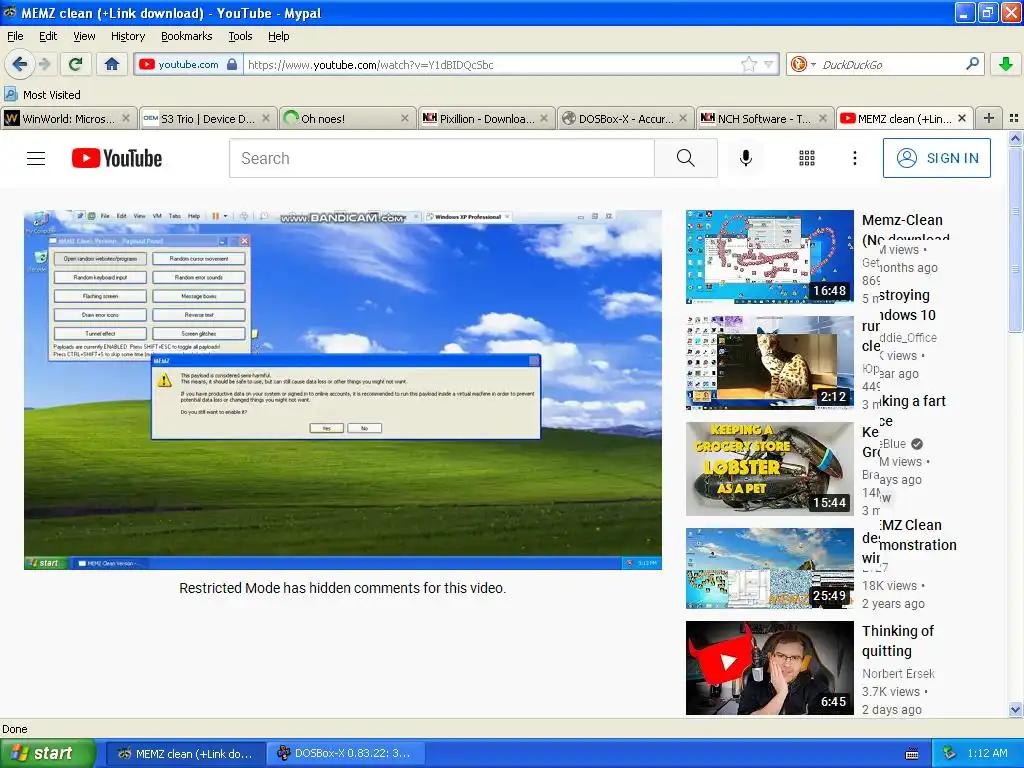Open the View menu

click(x=84, y=36)
